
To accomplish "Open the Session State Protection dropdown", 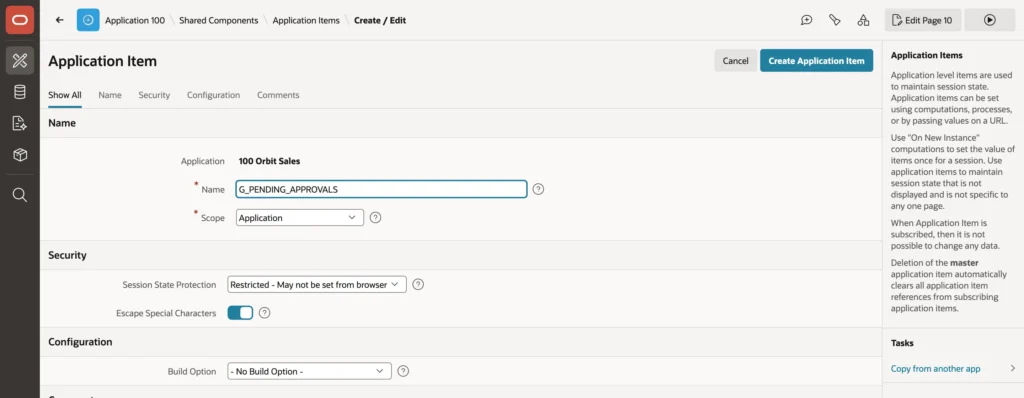I will tap(317, 284).
